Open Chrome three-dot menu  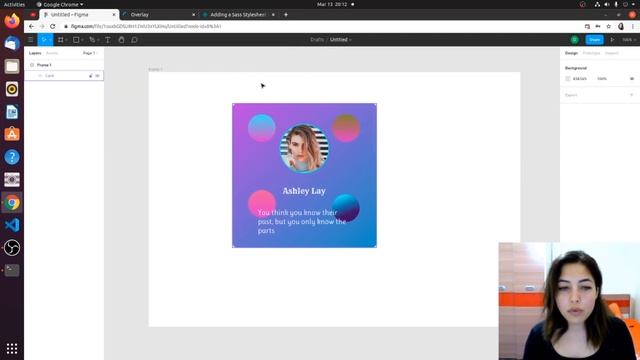click(x=633, y=26)
